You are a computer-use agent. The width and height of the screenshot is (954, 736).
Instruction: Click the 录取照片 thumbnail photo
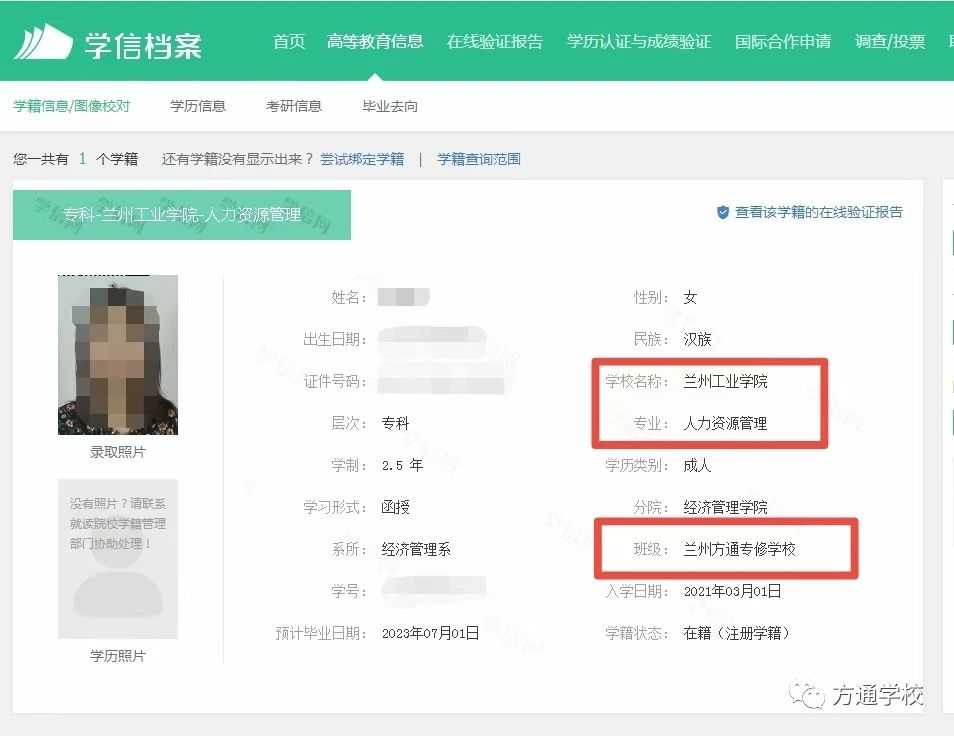[x=117, y=355]
